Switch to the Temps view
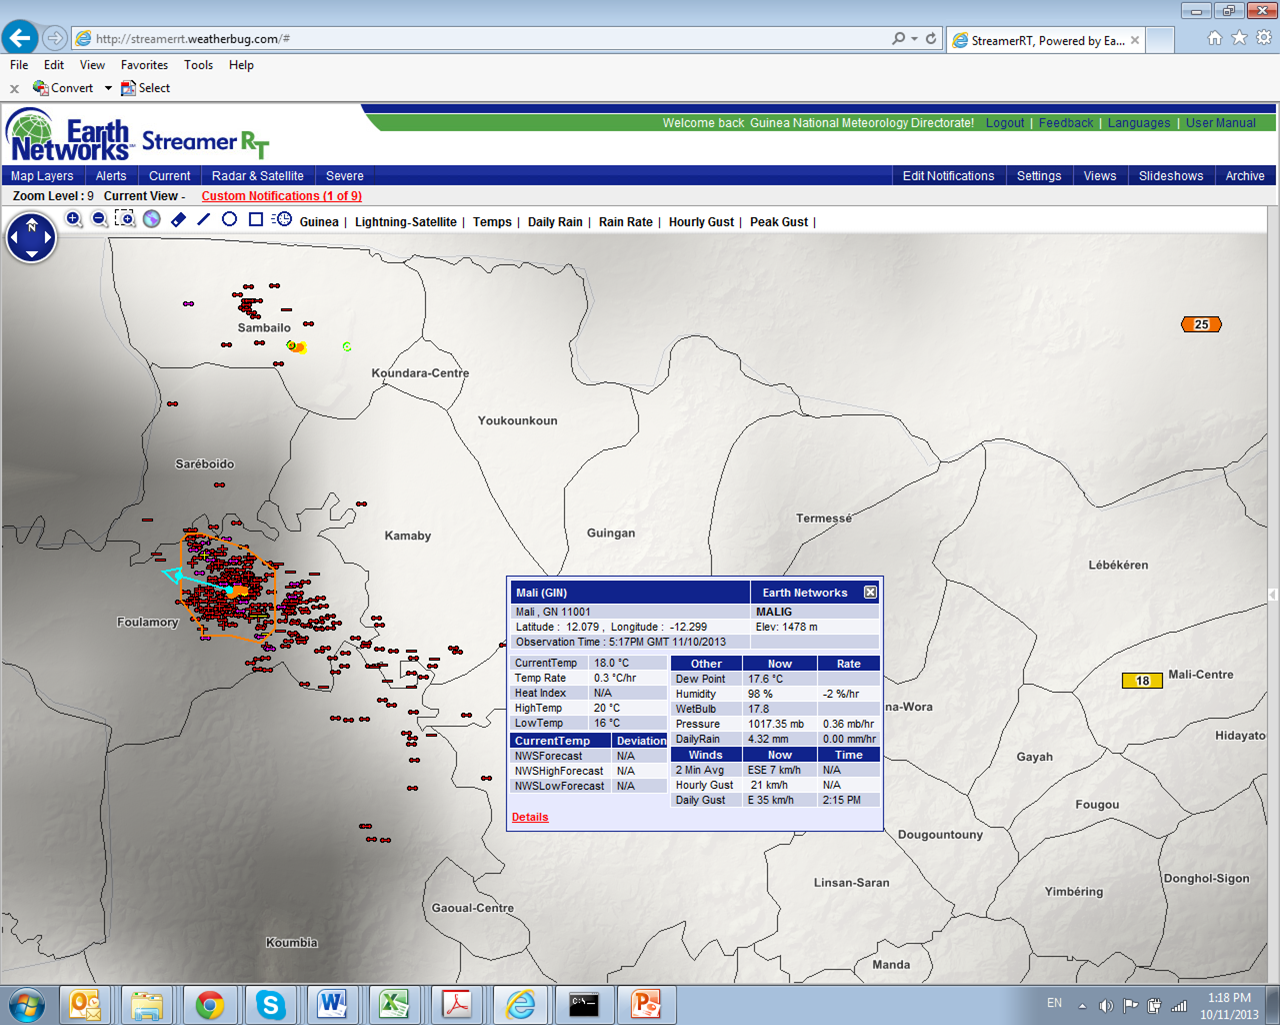The image size is (1280, 1025). [x=492, y=222]
